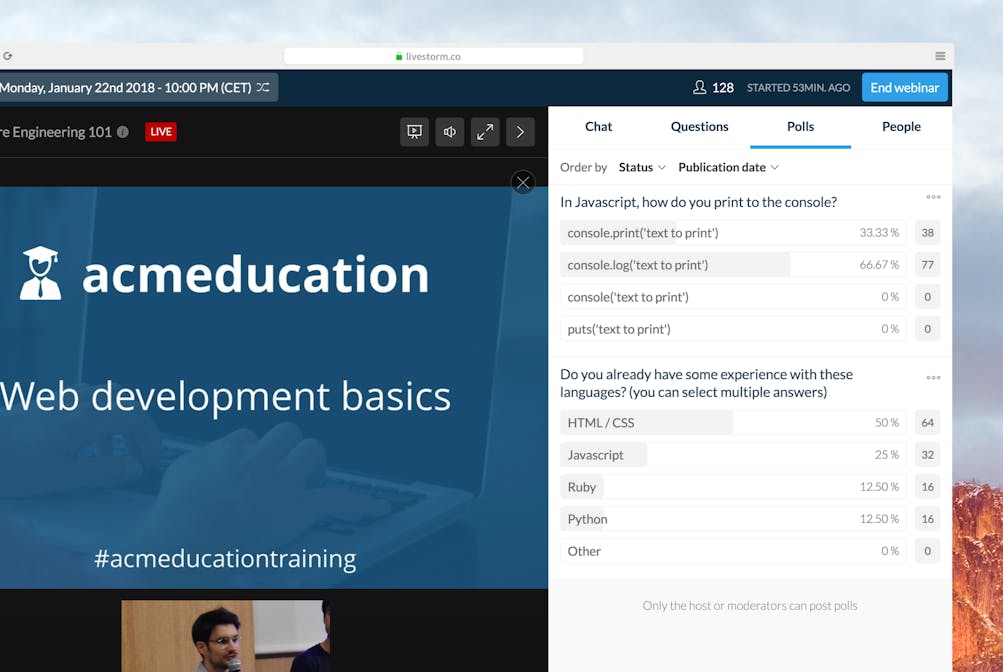Open the languages poll options menu

pos(933,378)
